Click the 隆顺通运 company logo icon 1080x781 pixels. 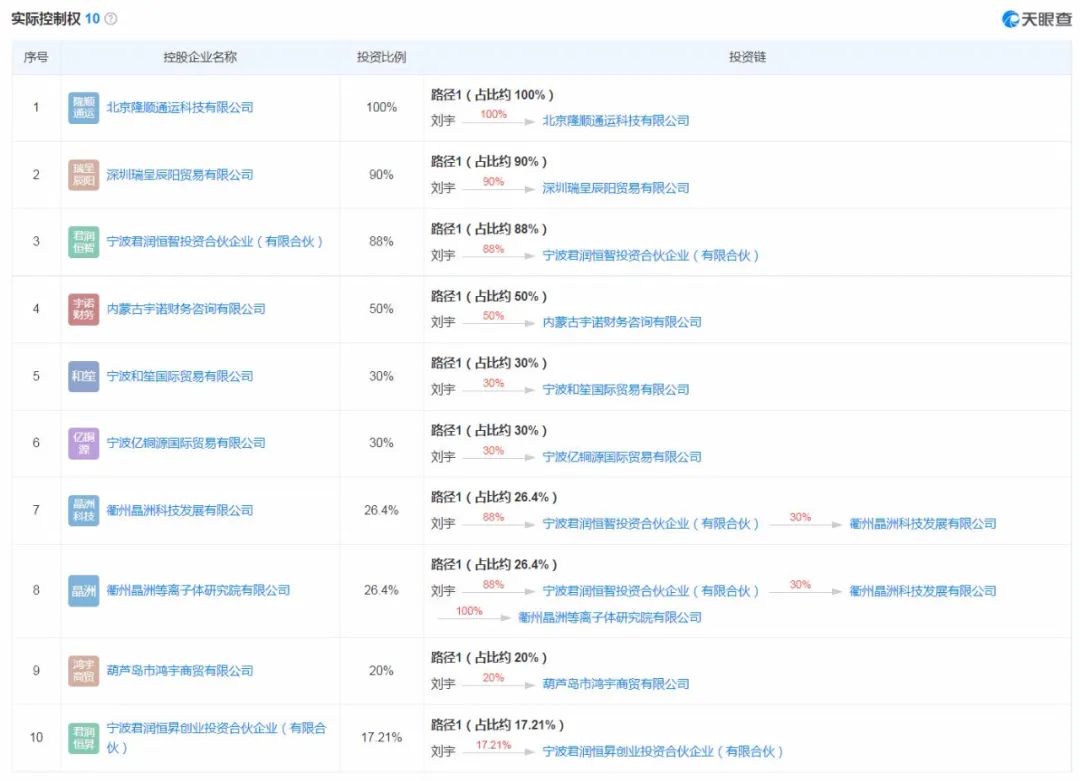(83, 107)
